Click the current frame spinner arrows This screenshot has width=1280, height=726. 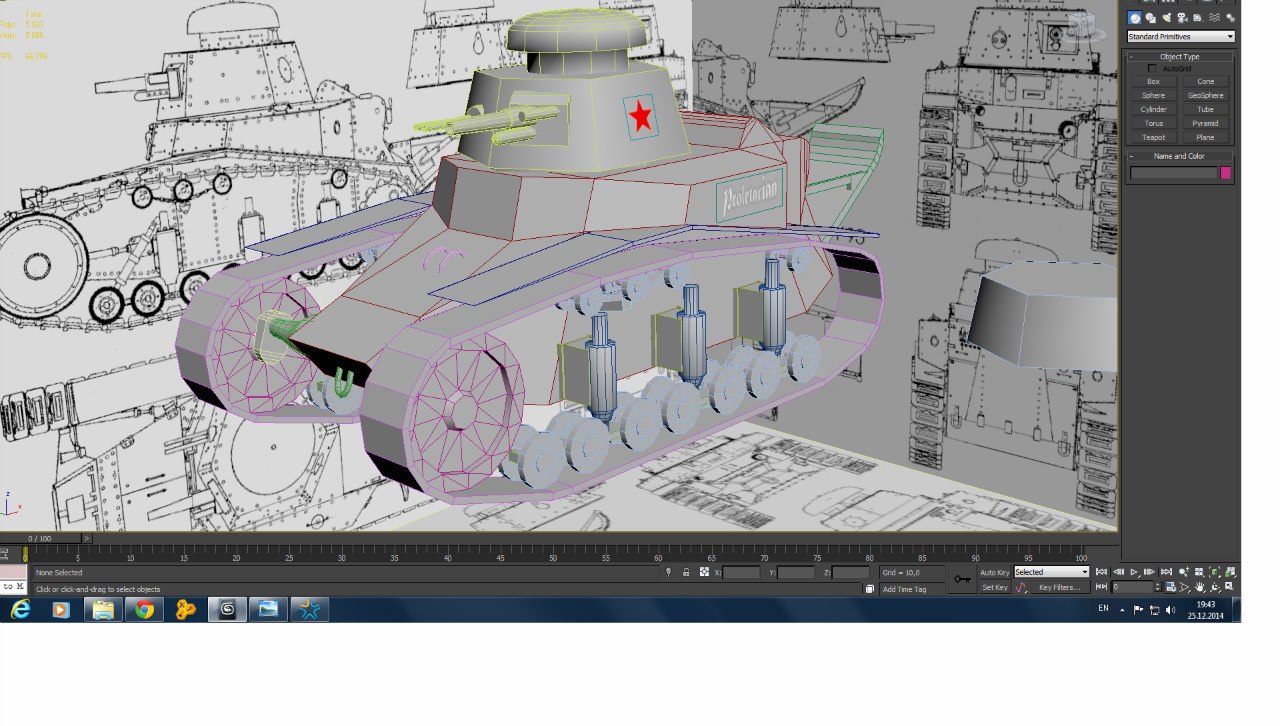pos(1158,587)
